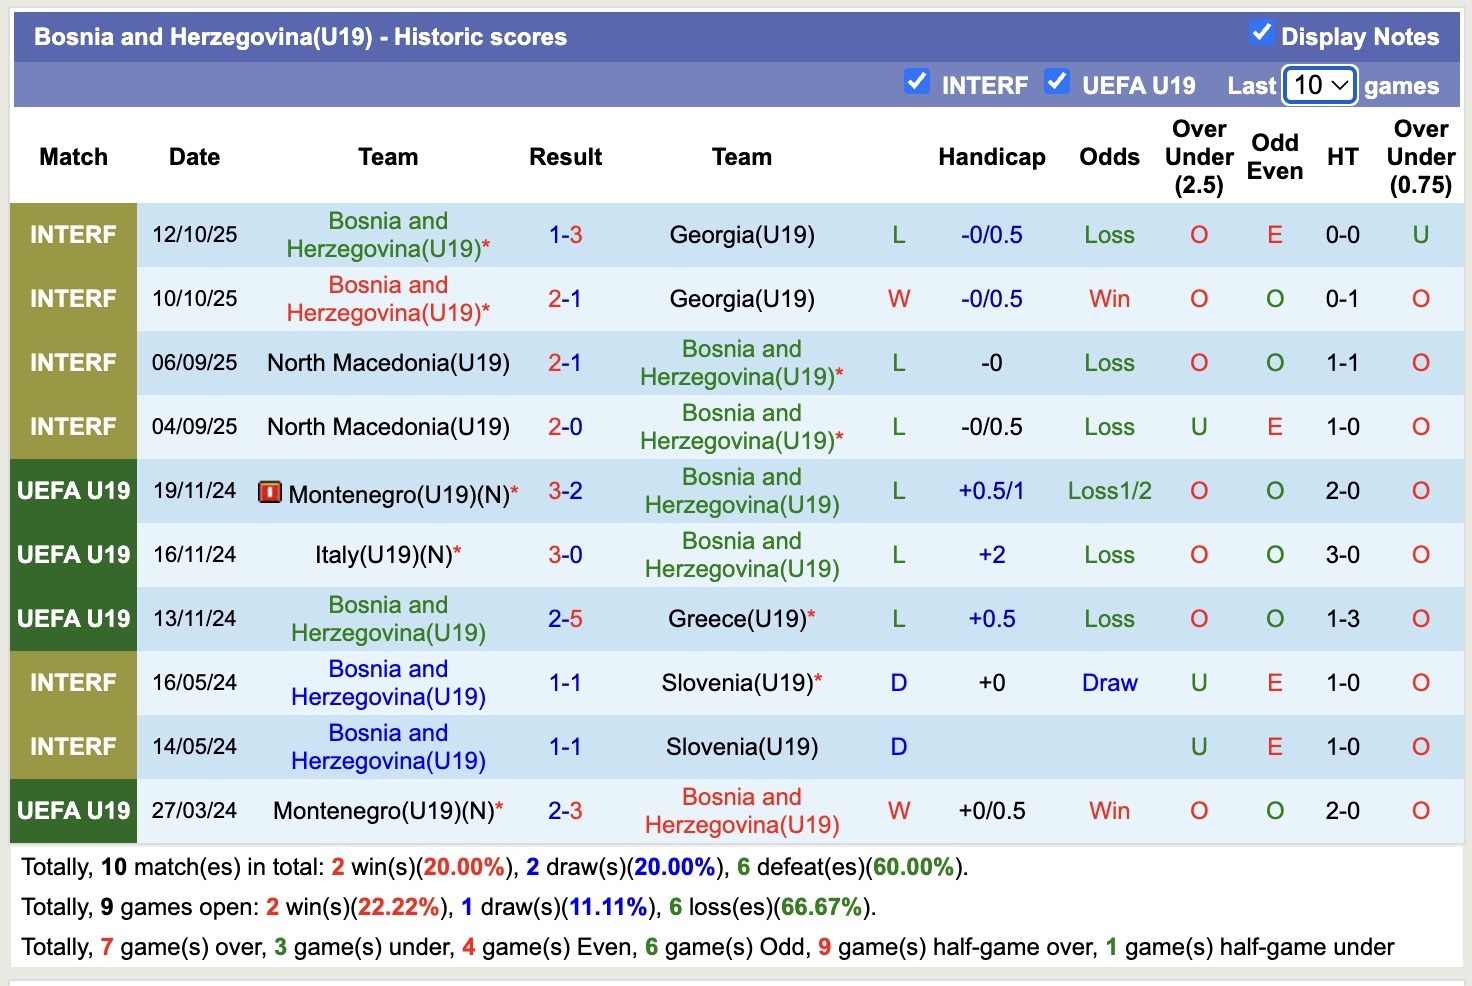
Task: Uncheck the Display Notes checkbox
Action: pyautogui.click(x=1261, y=33)
